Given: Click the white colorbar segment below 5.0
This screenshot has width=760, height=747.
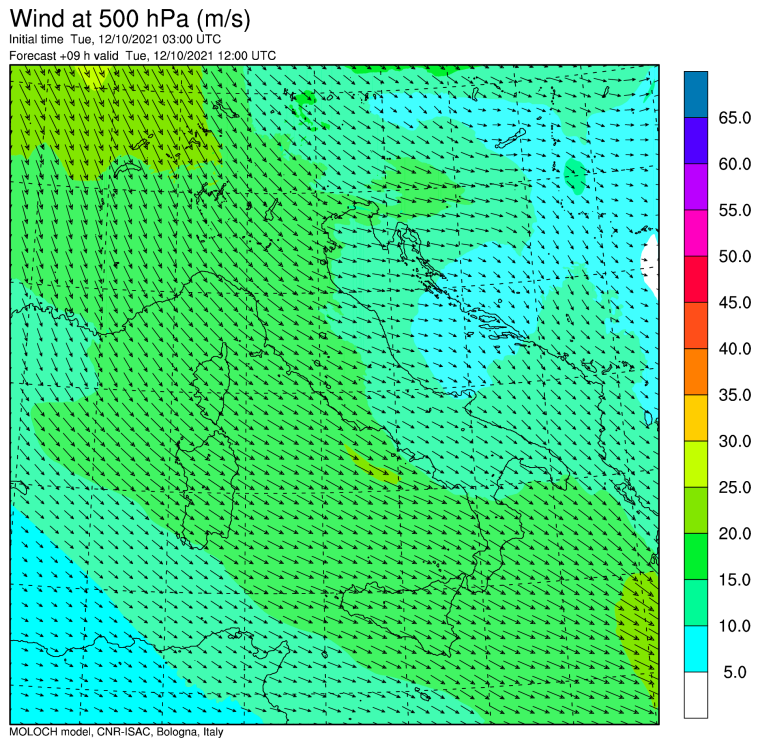Looking at the screenshot, I should (x=696, y=695).
